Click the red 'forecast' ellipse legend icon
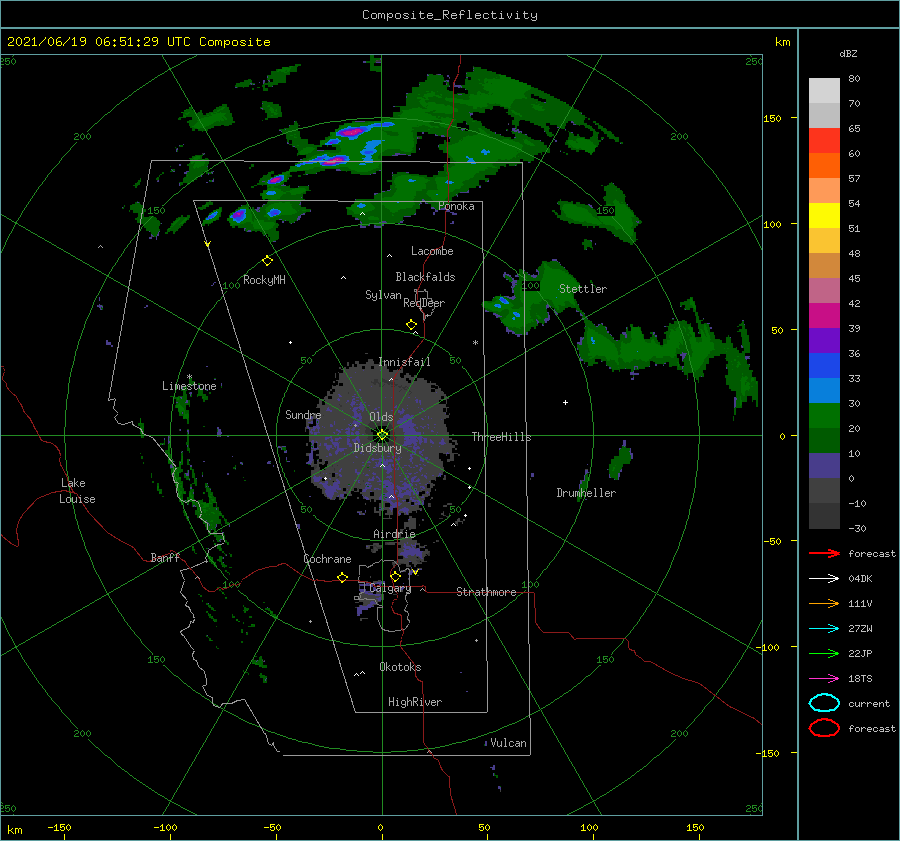900x841 pixels. pos(824,728)
